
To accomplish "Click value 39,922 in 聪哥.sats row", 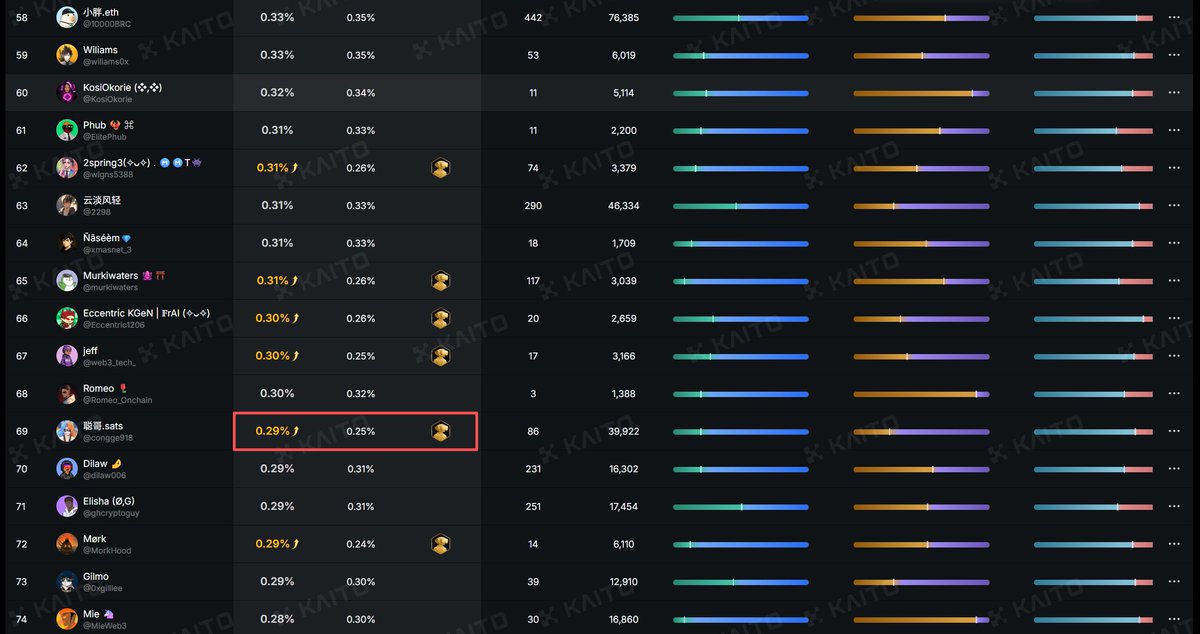I will coord(623,432).
